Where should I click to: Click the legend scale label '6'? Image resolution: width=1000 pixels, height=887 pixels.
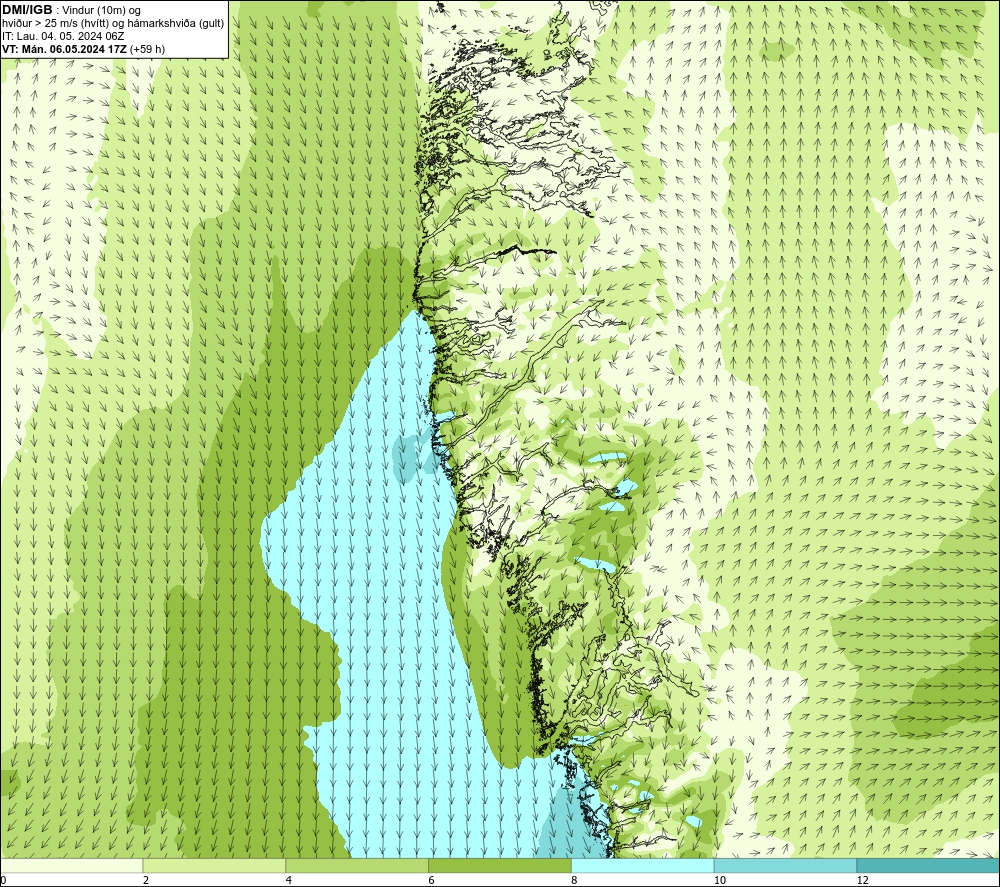432,880
